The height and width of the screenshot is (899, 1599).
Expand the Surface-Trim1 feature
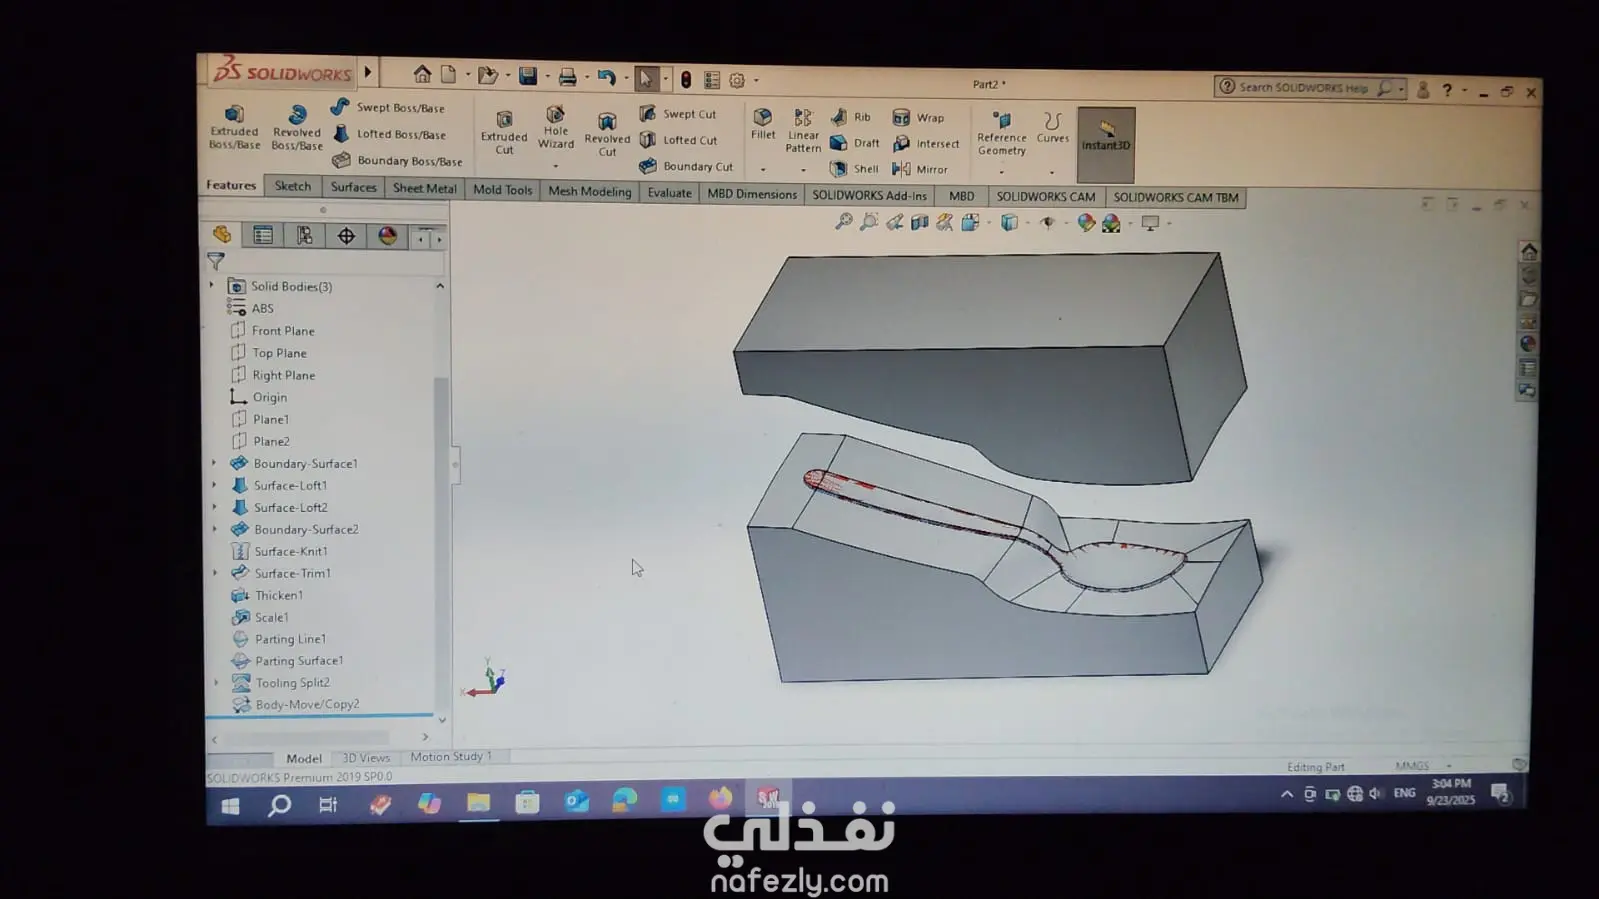[215, 573]
